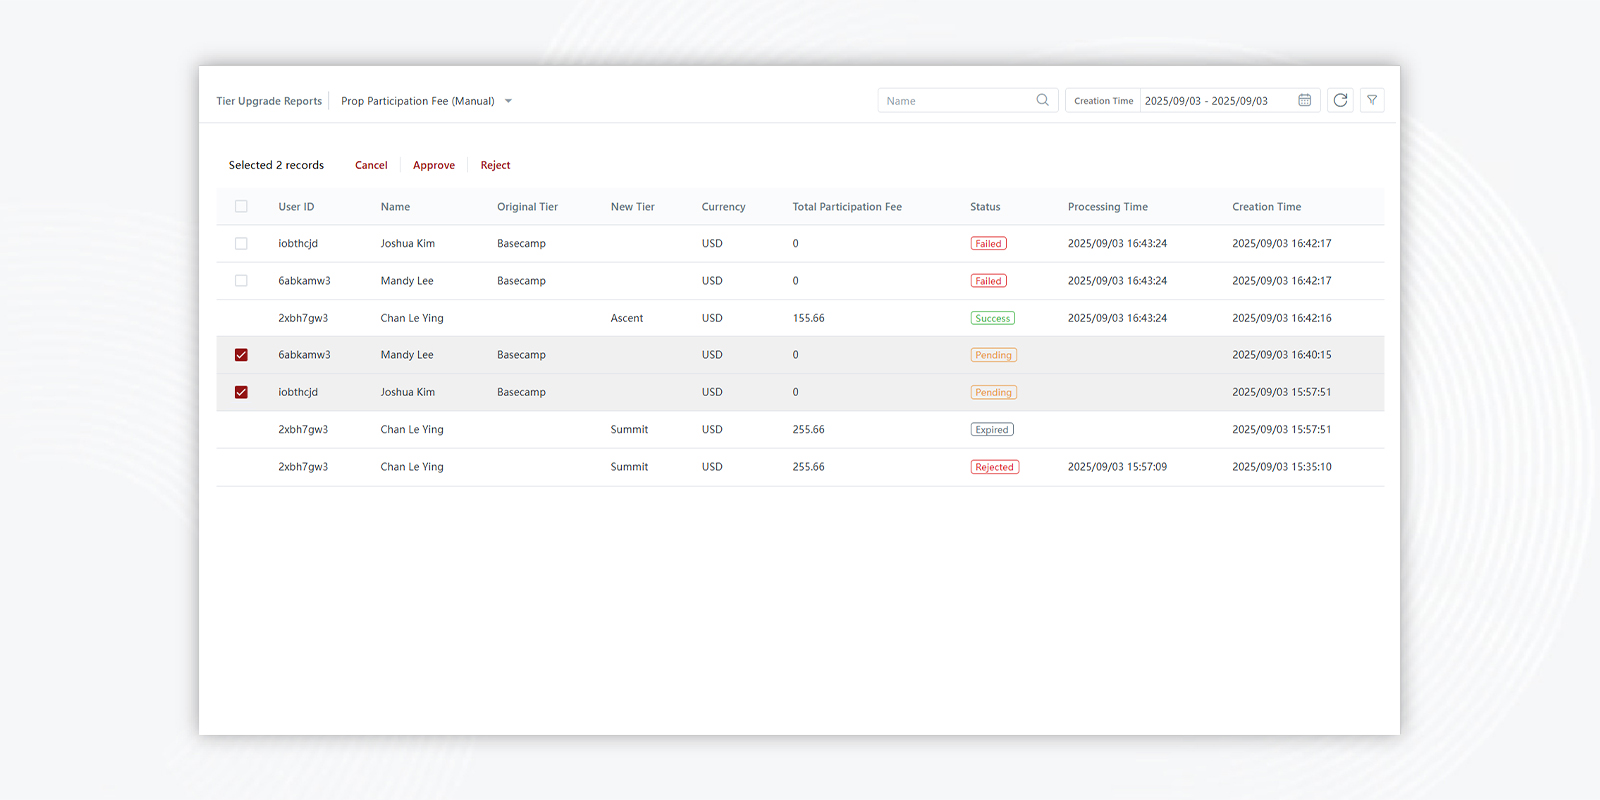
Task: Click the Selected 2 records label
Action: click(x=276, y=165)
